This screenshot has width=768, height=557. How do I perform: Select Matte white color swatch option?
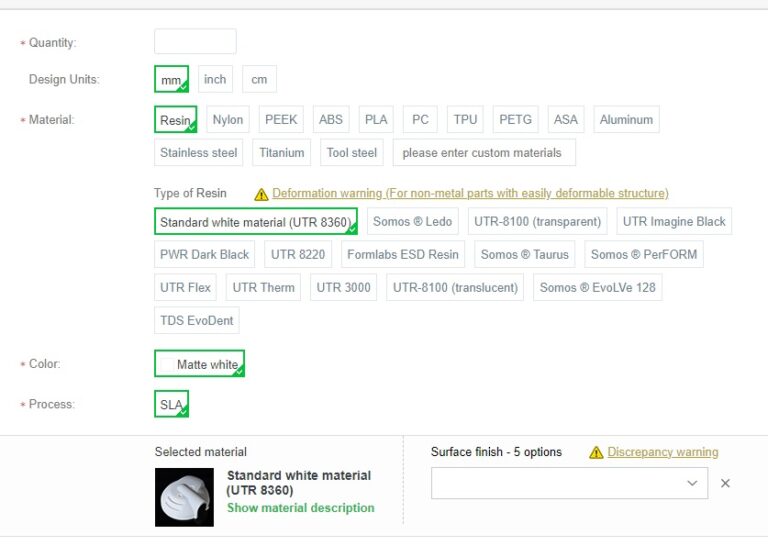point(199,364)
